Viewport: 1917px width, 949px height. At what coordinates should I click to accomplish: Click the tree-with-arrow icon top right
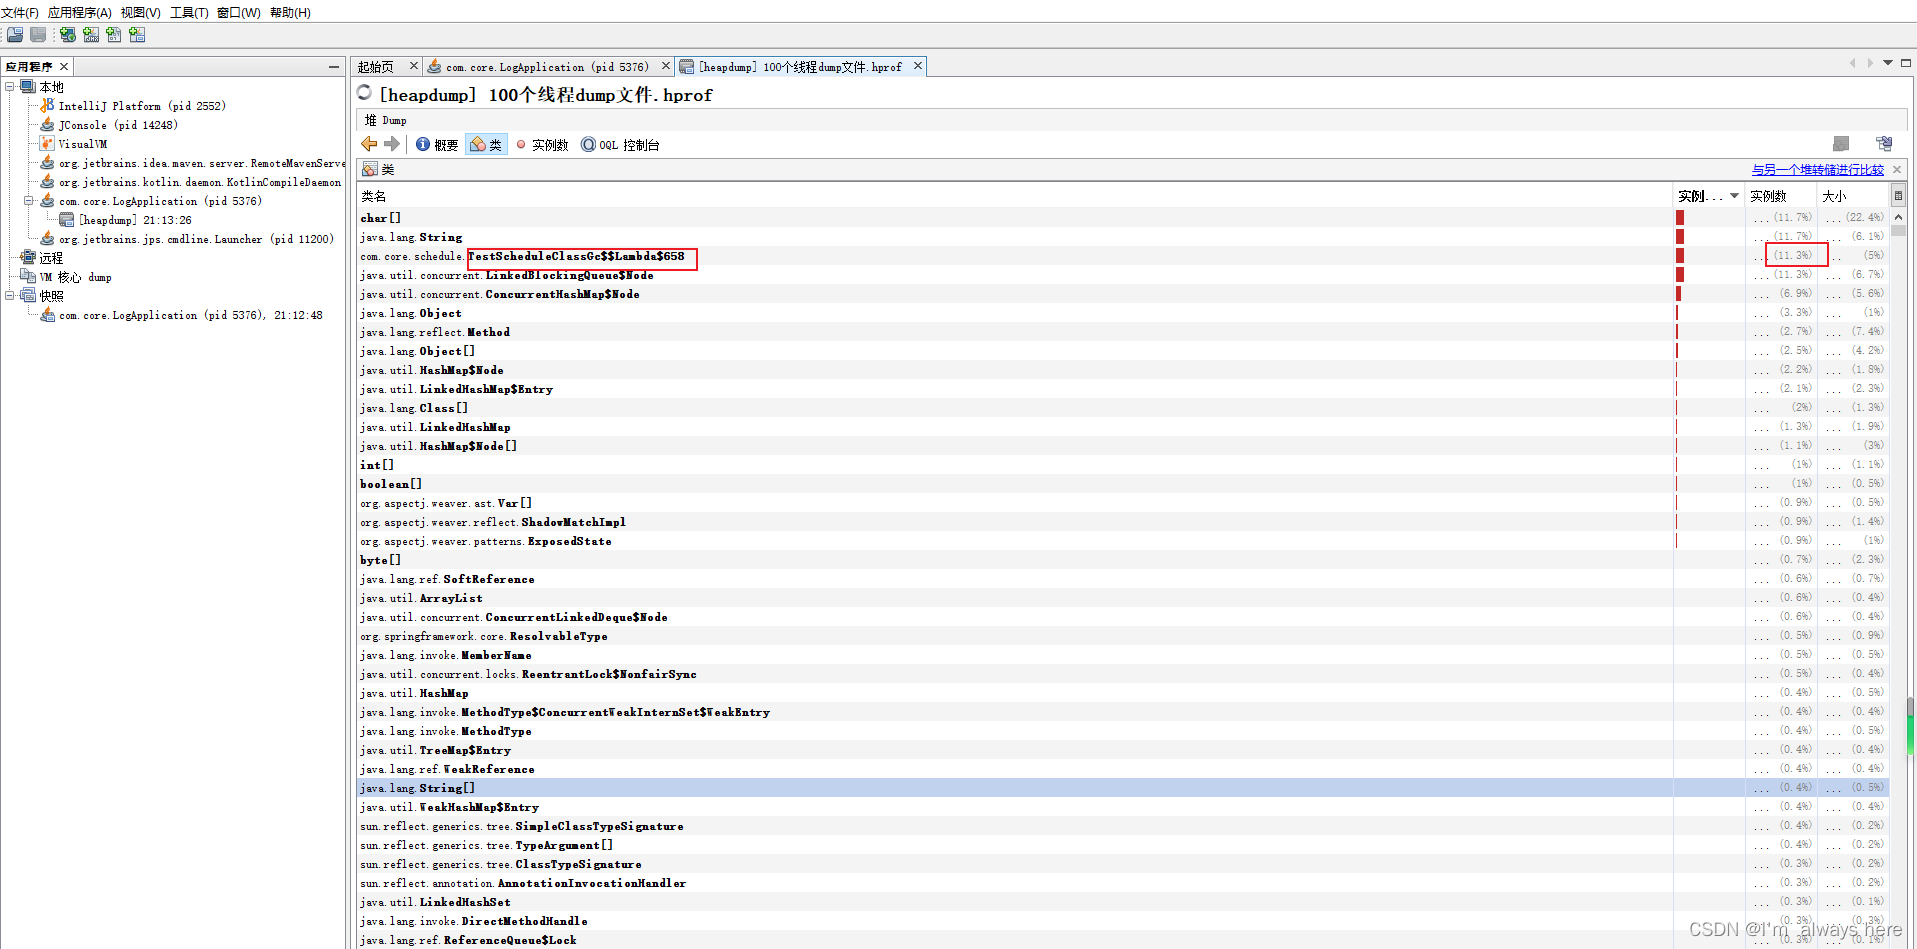click(1884, 144)
